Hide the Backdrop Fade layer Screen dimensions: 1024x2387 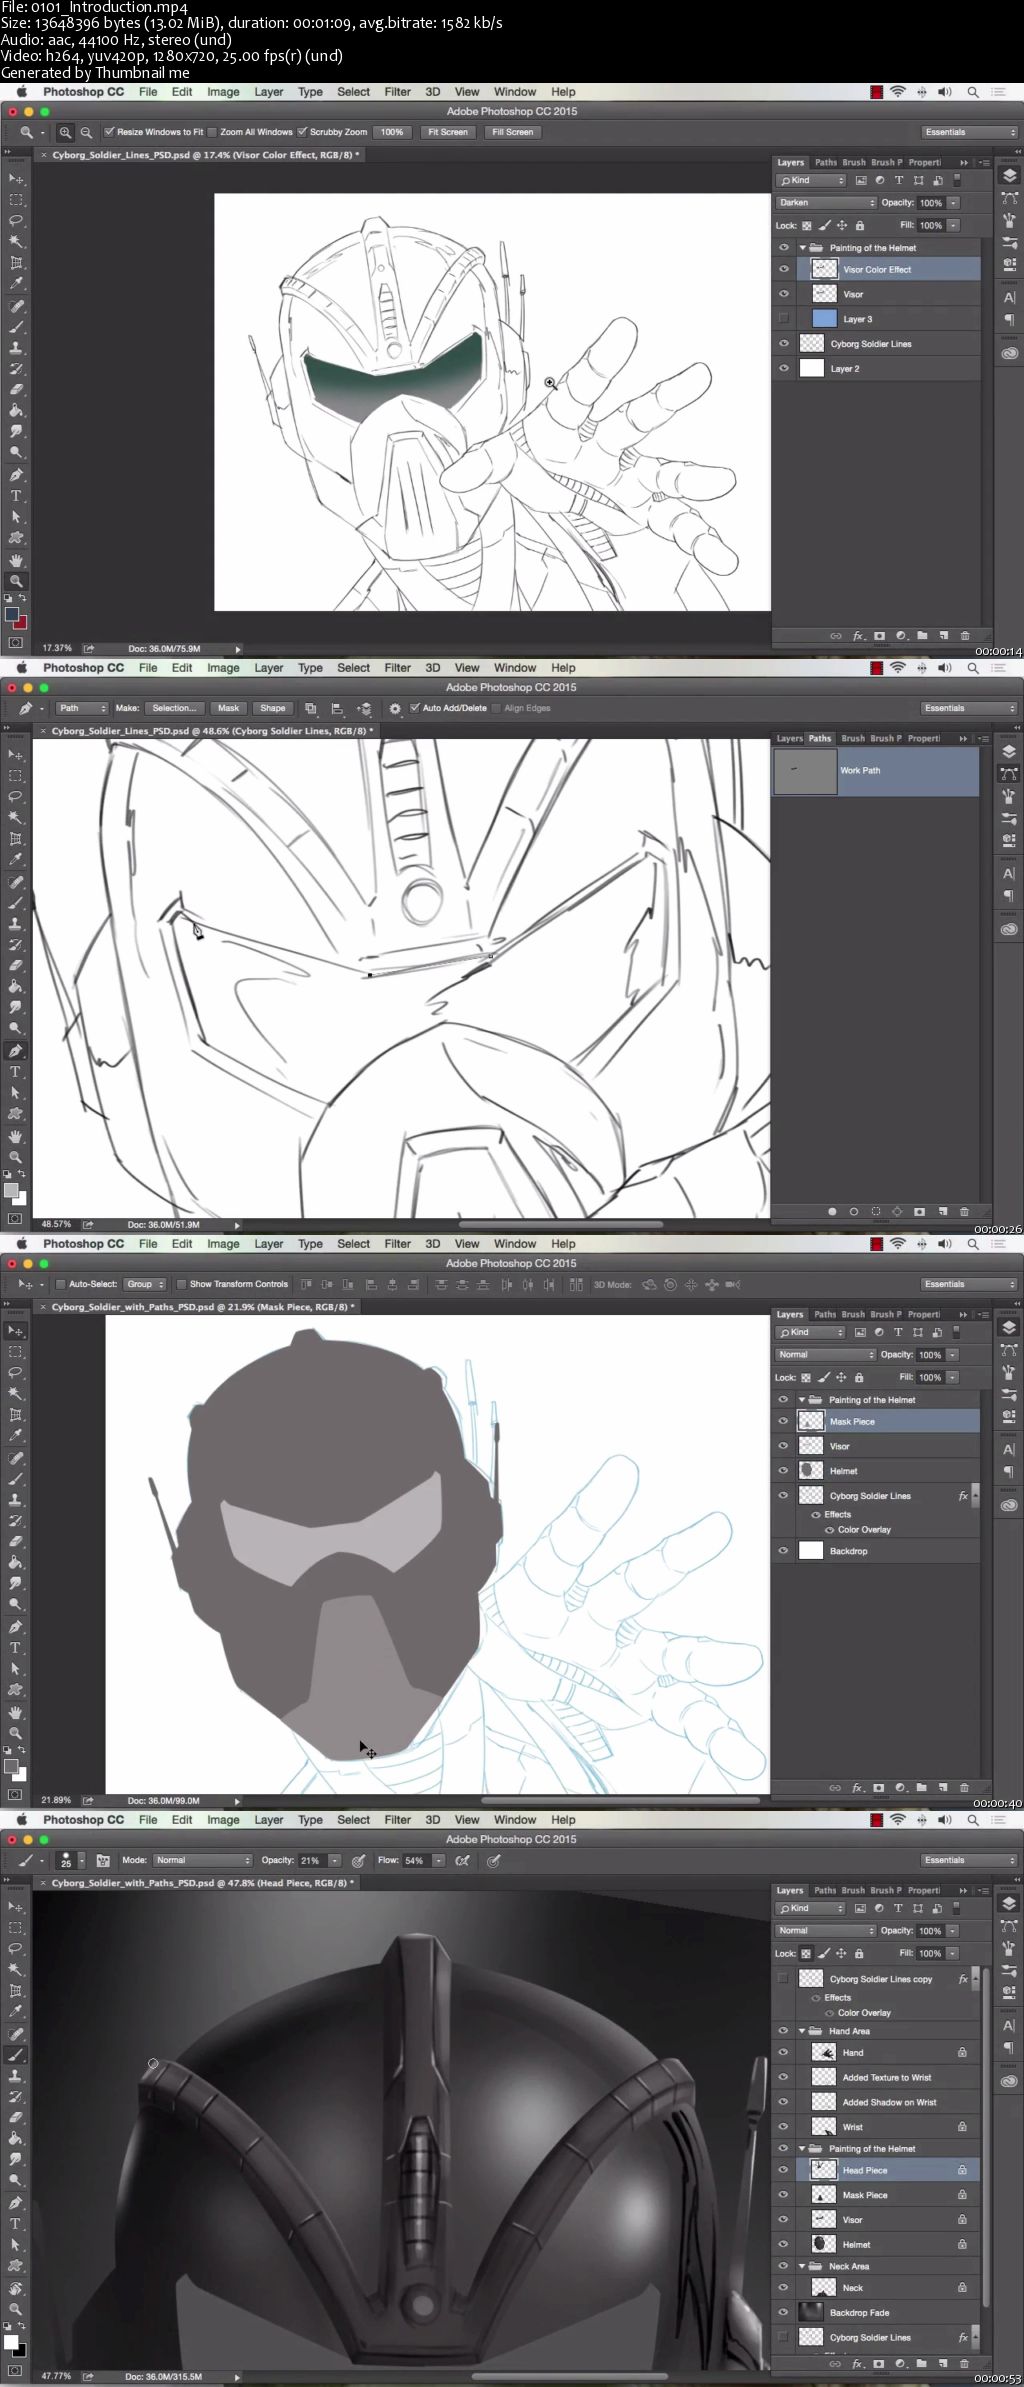[x=784, y=2312]
